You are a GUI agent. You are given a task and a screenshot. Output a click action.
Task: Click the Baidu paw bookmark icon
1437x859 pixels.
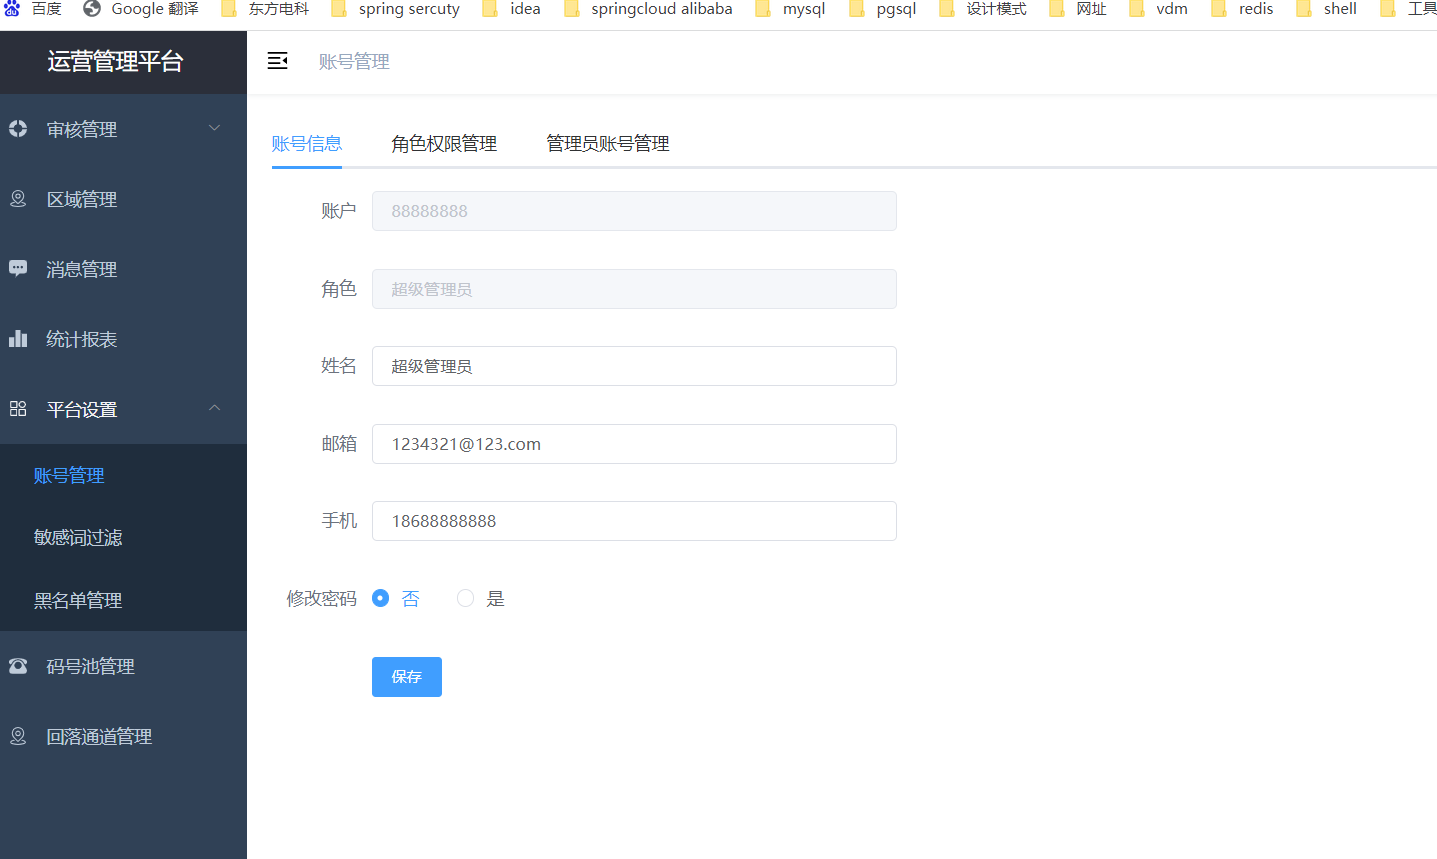12,9
